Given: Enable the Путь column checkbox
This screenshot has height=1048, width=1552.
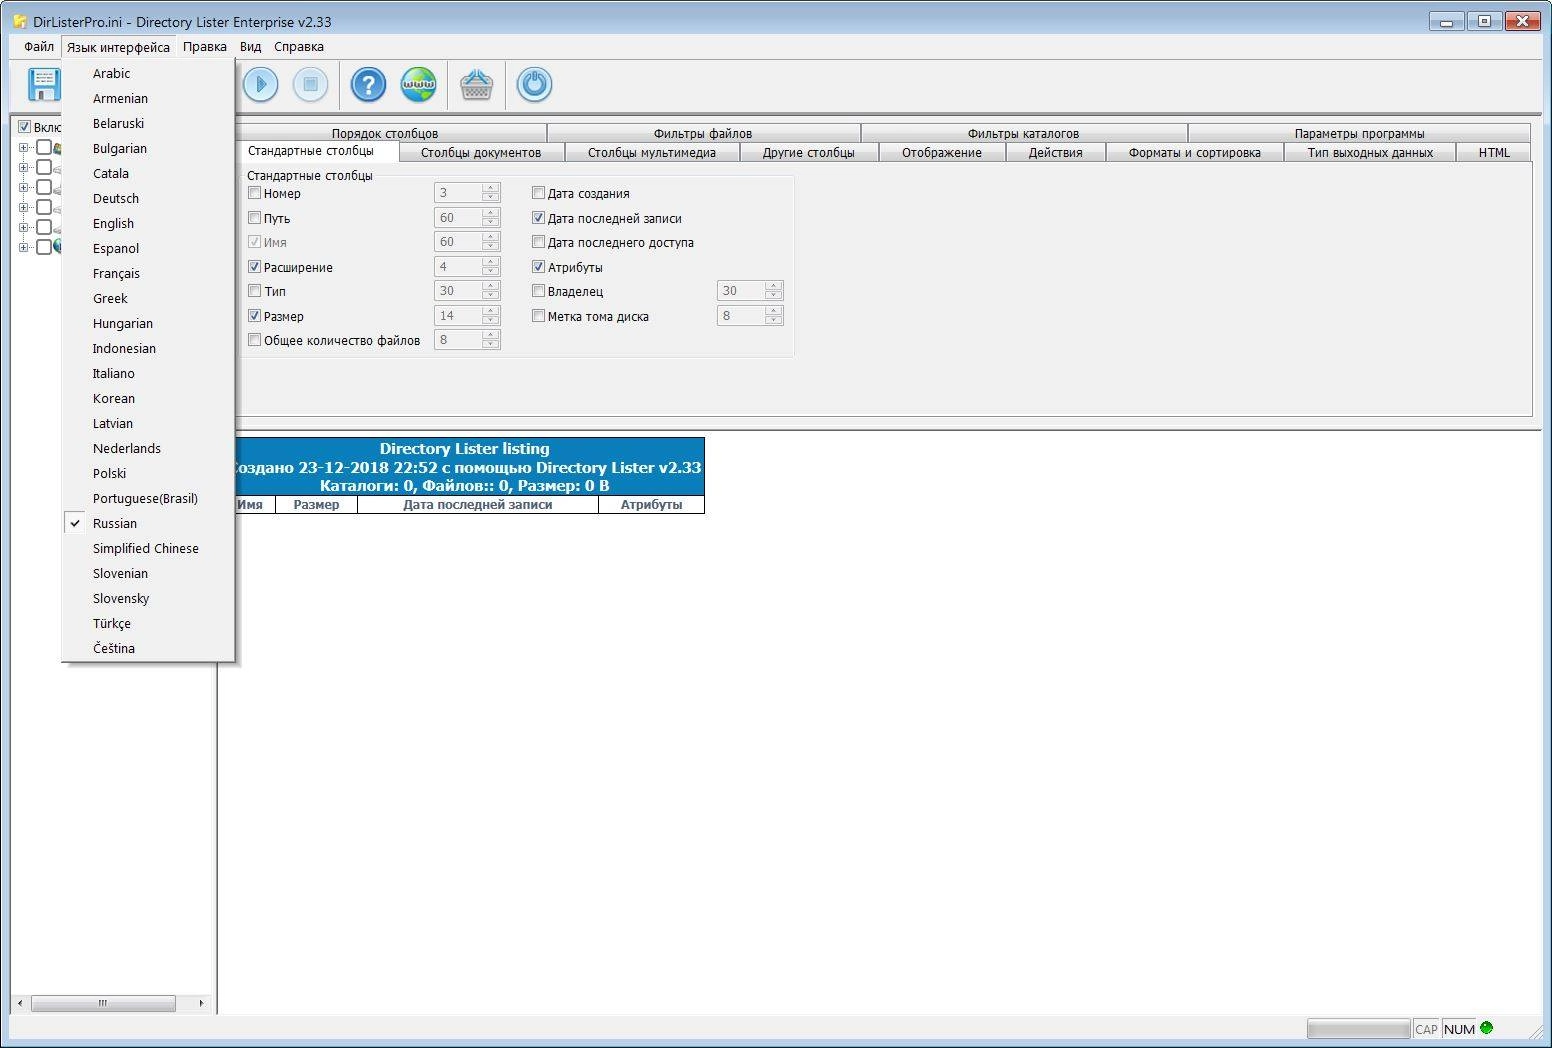Looking at the screenshot, I should coord(254,218).
